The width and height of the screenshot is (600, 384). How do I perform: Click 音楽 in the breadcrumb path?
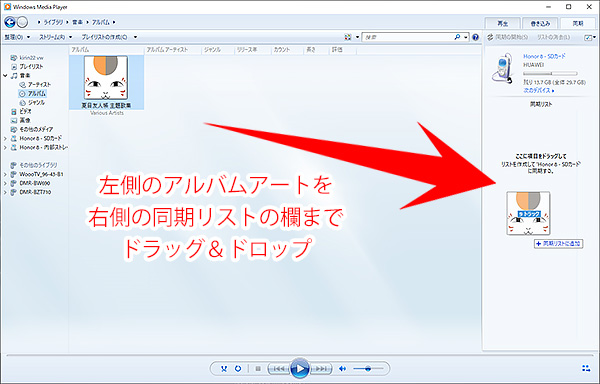tap(78, 22)
